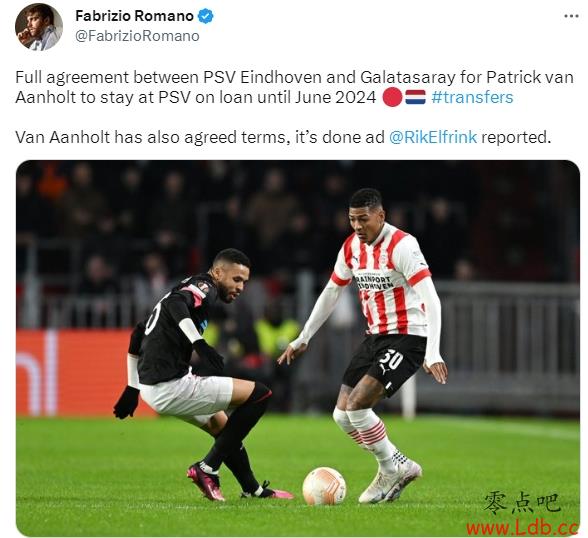588x538 pixels.
Task: Click the Netherlands flag emoji
Action: pyautogui.click(x=415, y=97)
